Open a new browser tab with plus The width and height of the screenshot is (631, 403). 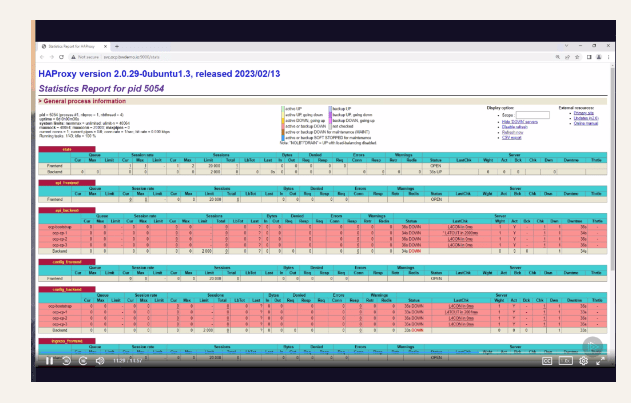pyautogui.click(x=117, y=47)
